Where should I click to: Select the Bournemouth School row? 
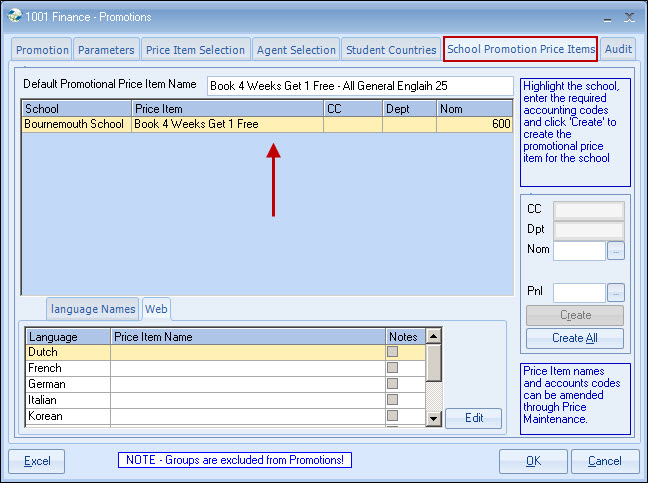[74, 125]
